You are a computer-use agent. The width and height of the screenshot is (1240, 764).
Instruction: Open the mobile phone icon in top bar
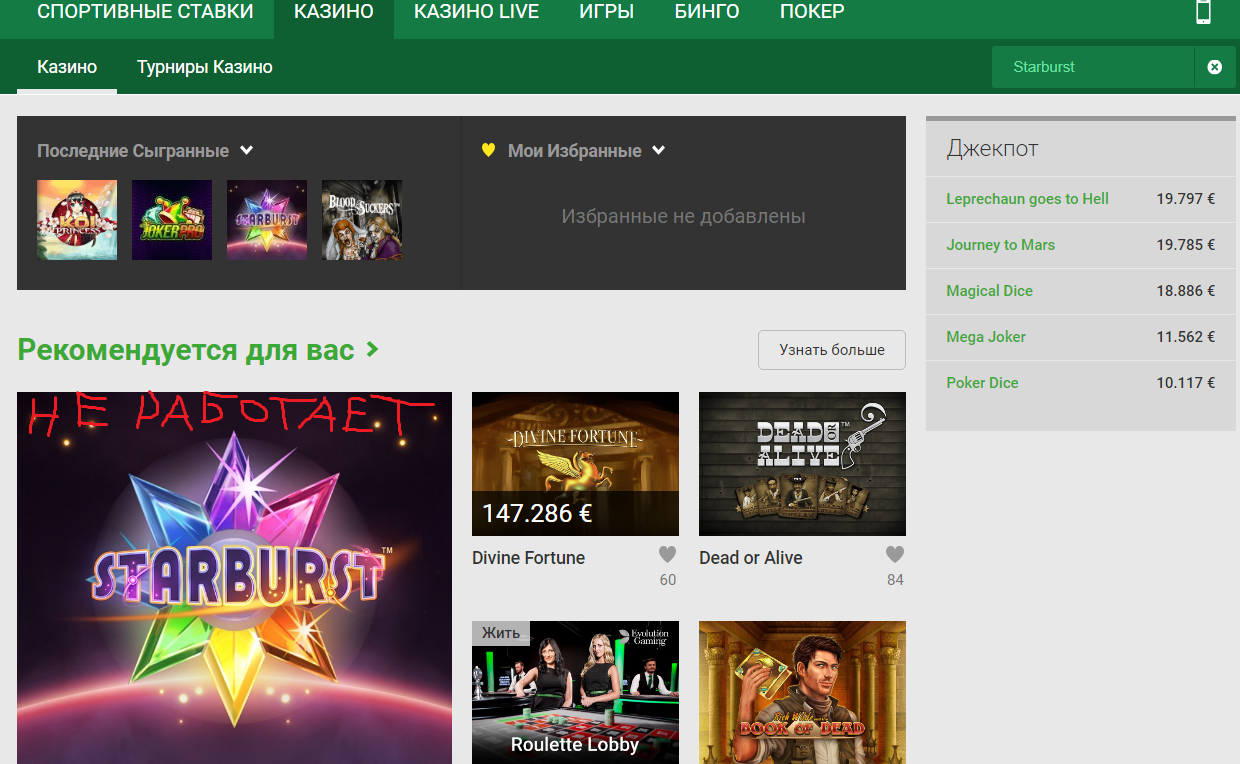pyautogui.click(x=1203, y=12)
